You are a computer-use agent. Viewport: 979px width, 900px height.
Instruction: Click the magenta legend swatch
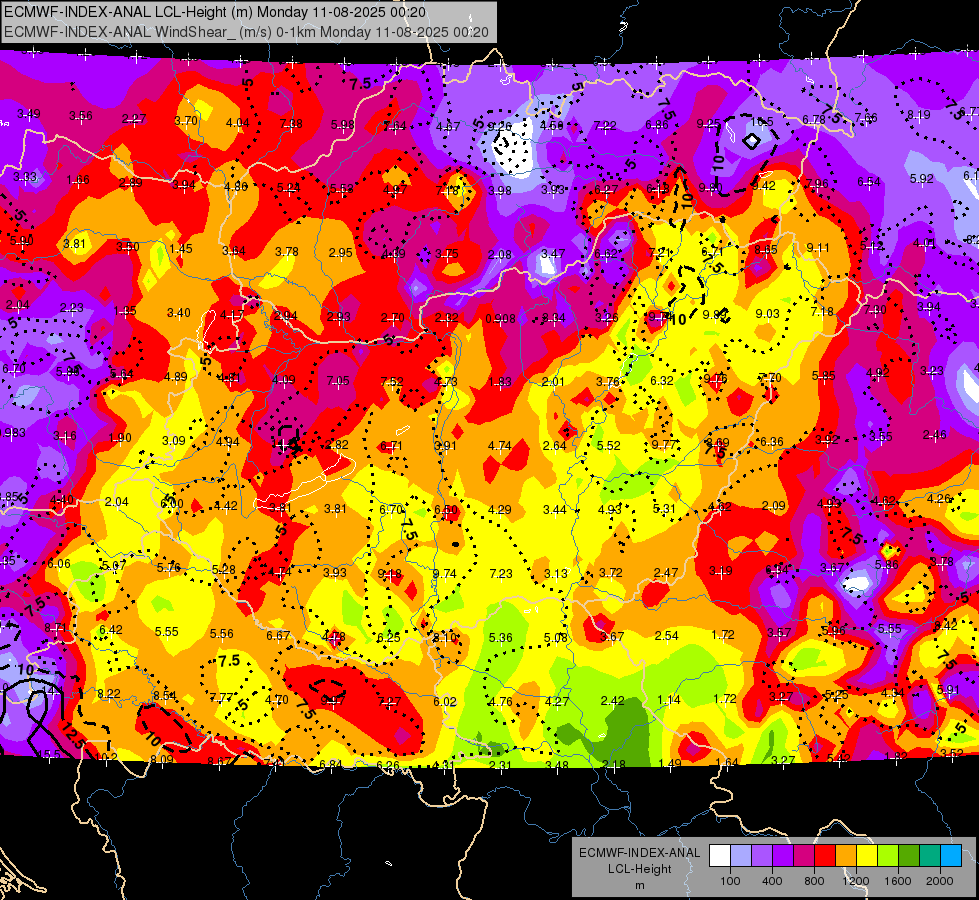[x=804, y=856]
